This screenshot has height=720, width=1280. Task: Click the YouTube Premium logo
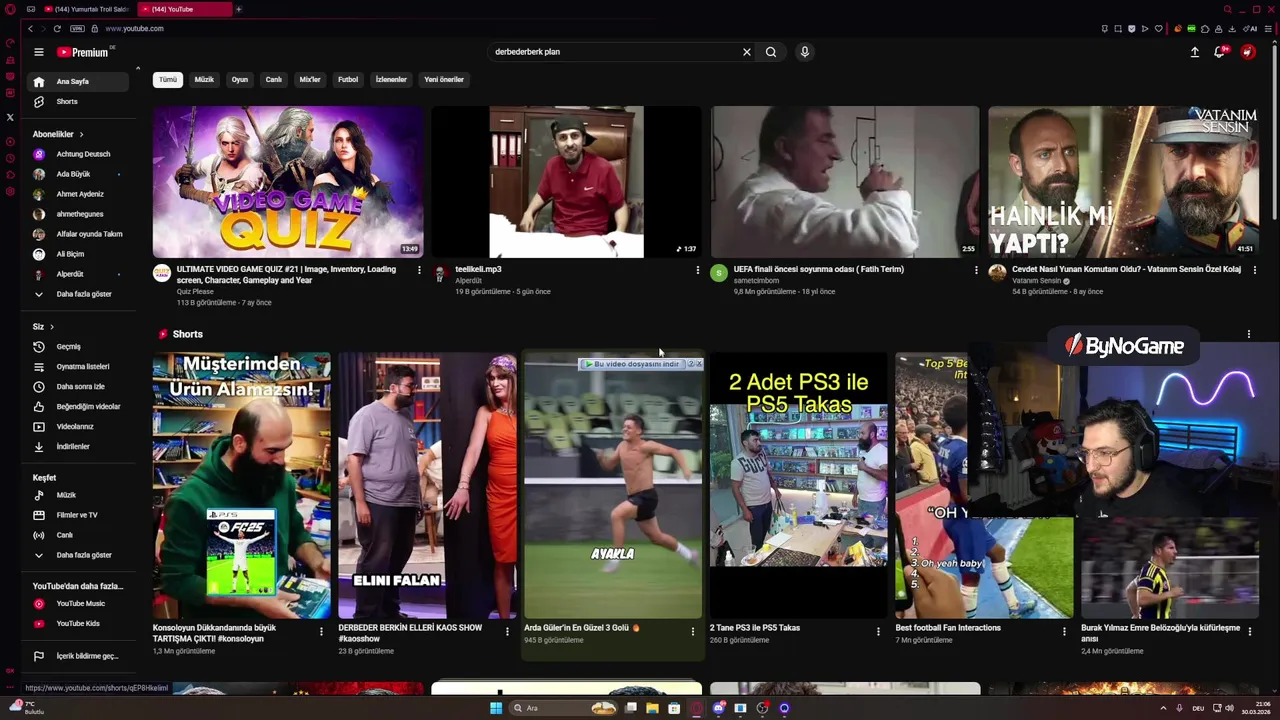(x=84, y=52)
